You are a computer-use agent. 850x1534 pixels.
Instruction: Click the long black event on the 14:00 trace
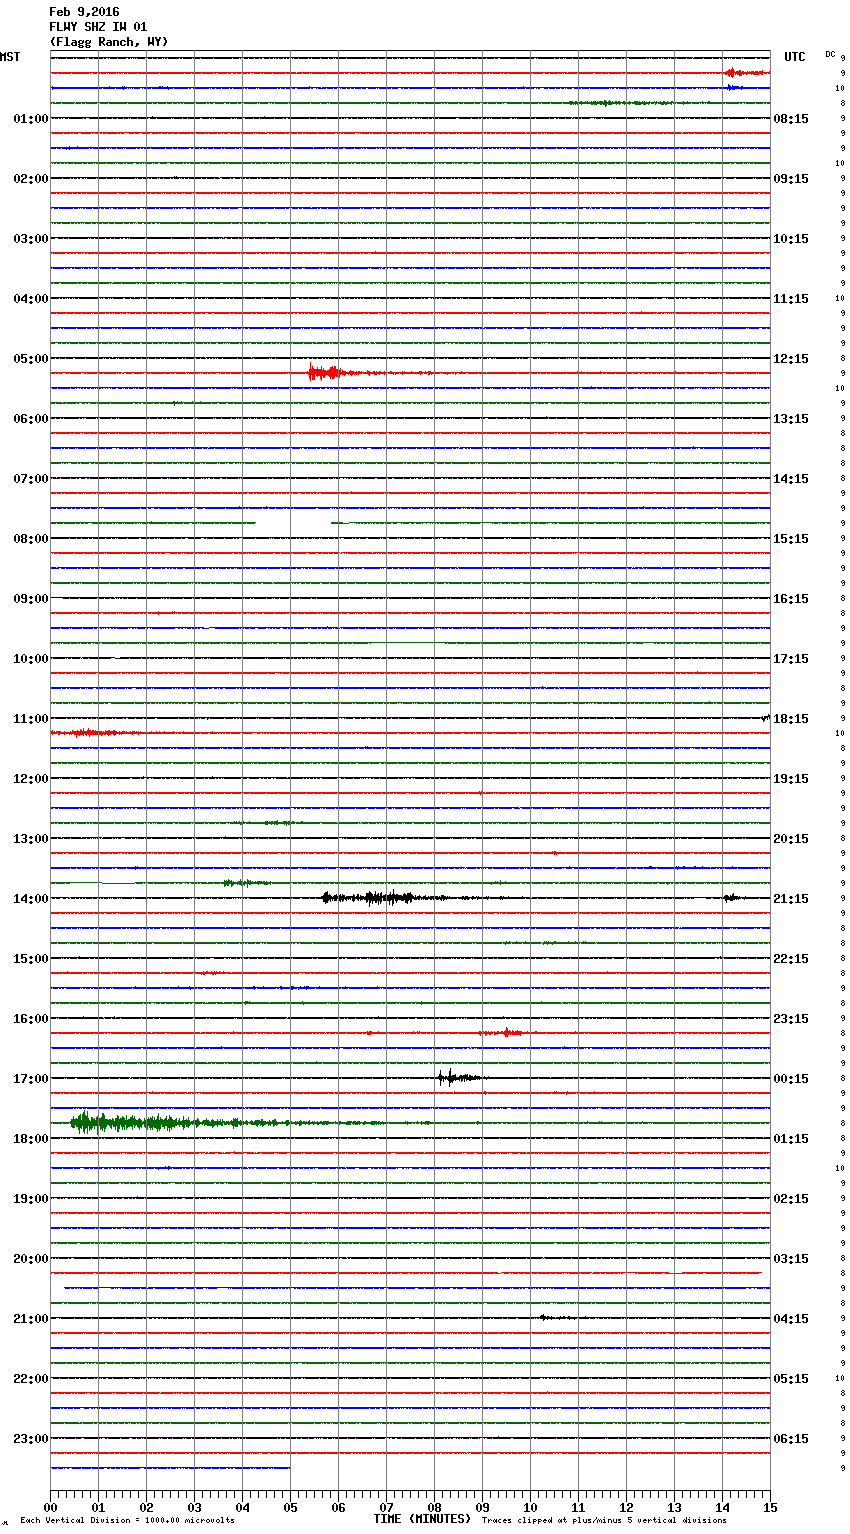[385, 898]
